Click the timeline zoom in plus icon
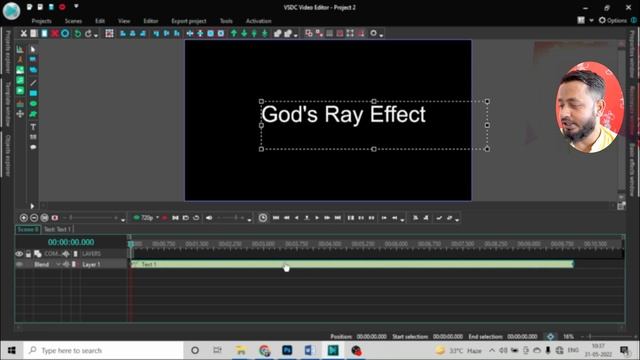This screenshot has height=360, width=640. pyautogui.click(x=24, y=218)
